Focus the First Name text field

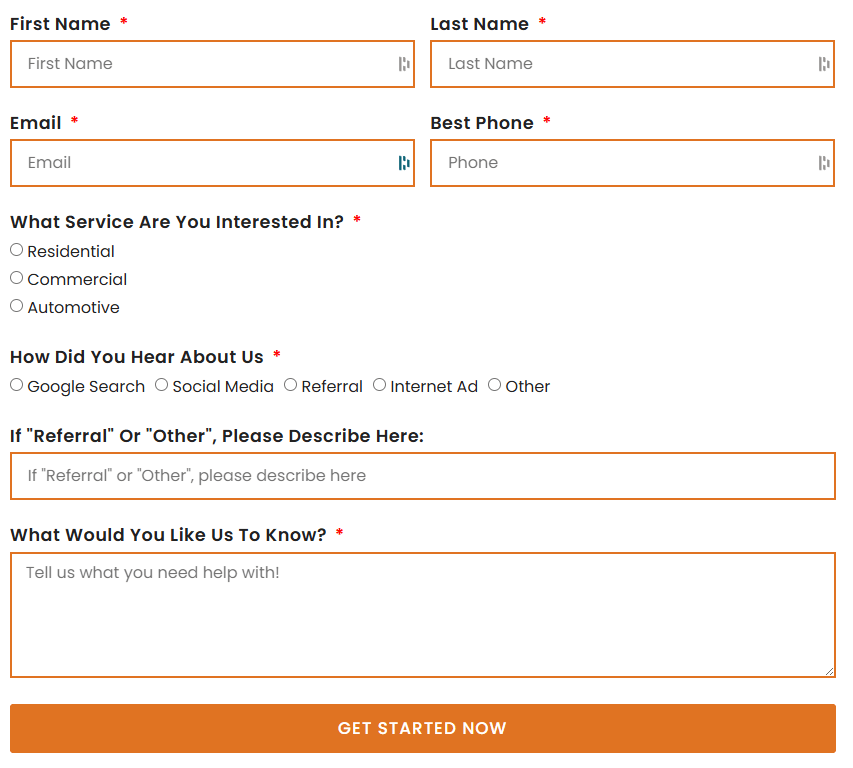[x=200, y=64]
